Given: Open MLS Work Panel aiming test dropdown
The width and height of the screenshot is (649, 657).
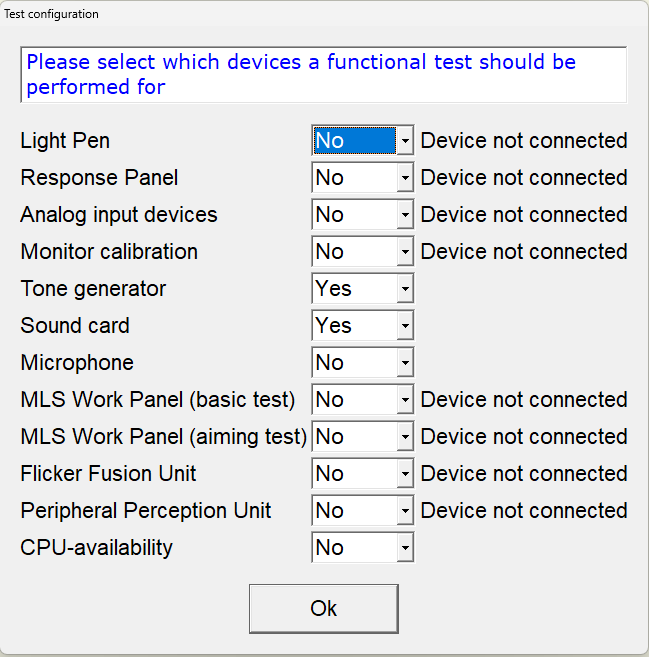Looking at the screenshot, I should click(405, 437).
